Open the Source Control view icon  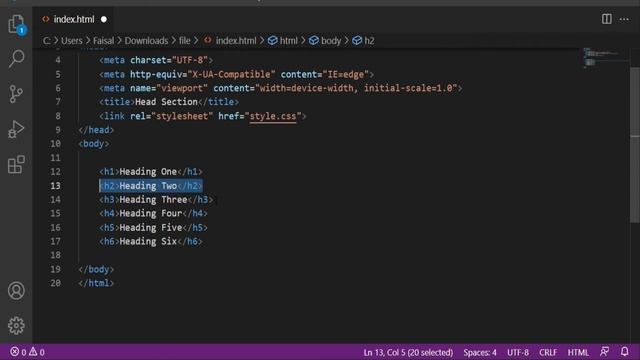[x=16, y=94]
